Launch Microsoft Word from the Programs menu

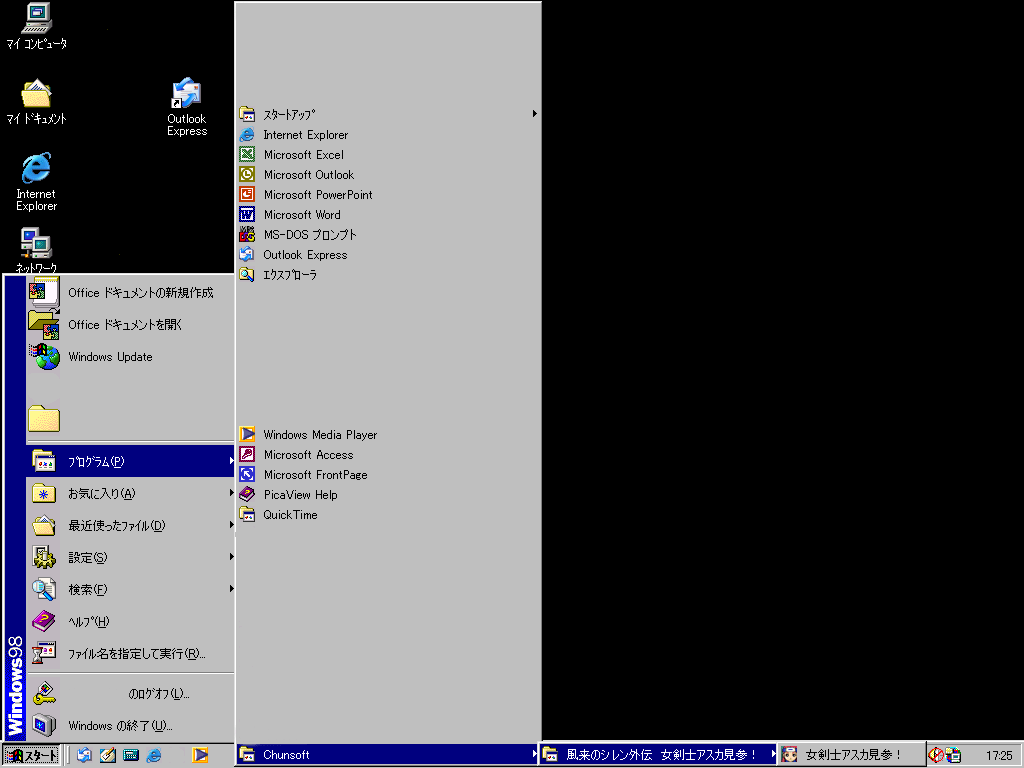388,215
